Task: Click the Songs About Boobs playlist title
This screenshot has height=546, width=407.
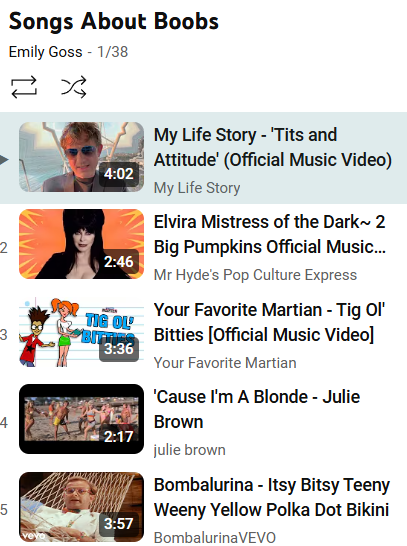Action: pos(114,22)
